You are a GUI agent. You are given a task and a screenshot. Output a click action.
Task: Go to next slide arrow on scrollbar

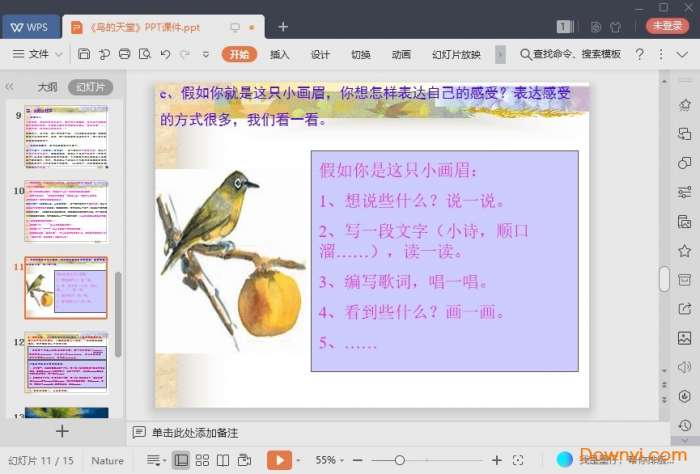[x=664, y=400]
